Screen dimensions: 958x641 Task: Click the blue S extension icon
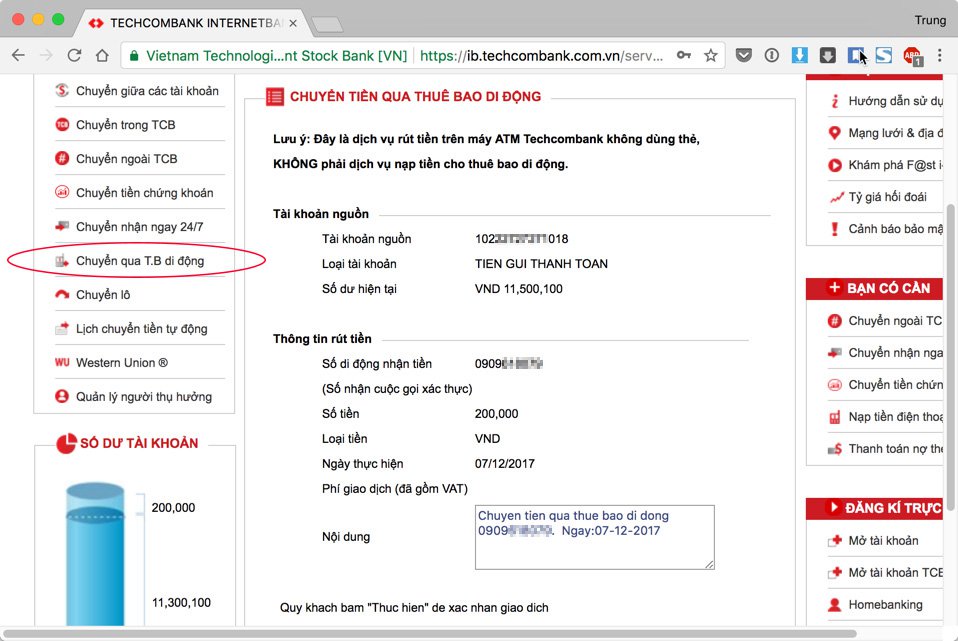pyautogui.click(x=883, y=56)
